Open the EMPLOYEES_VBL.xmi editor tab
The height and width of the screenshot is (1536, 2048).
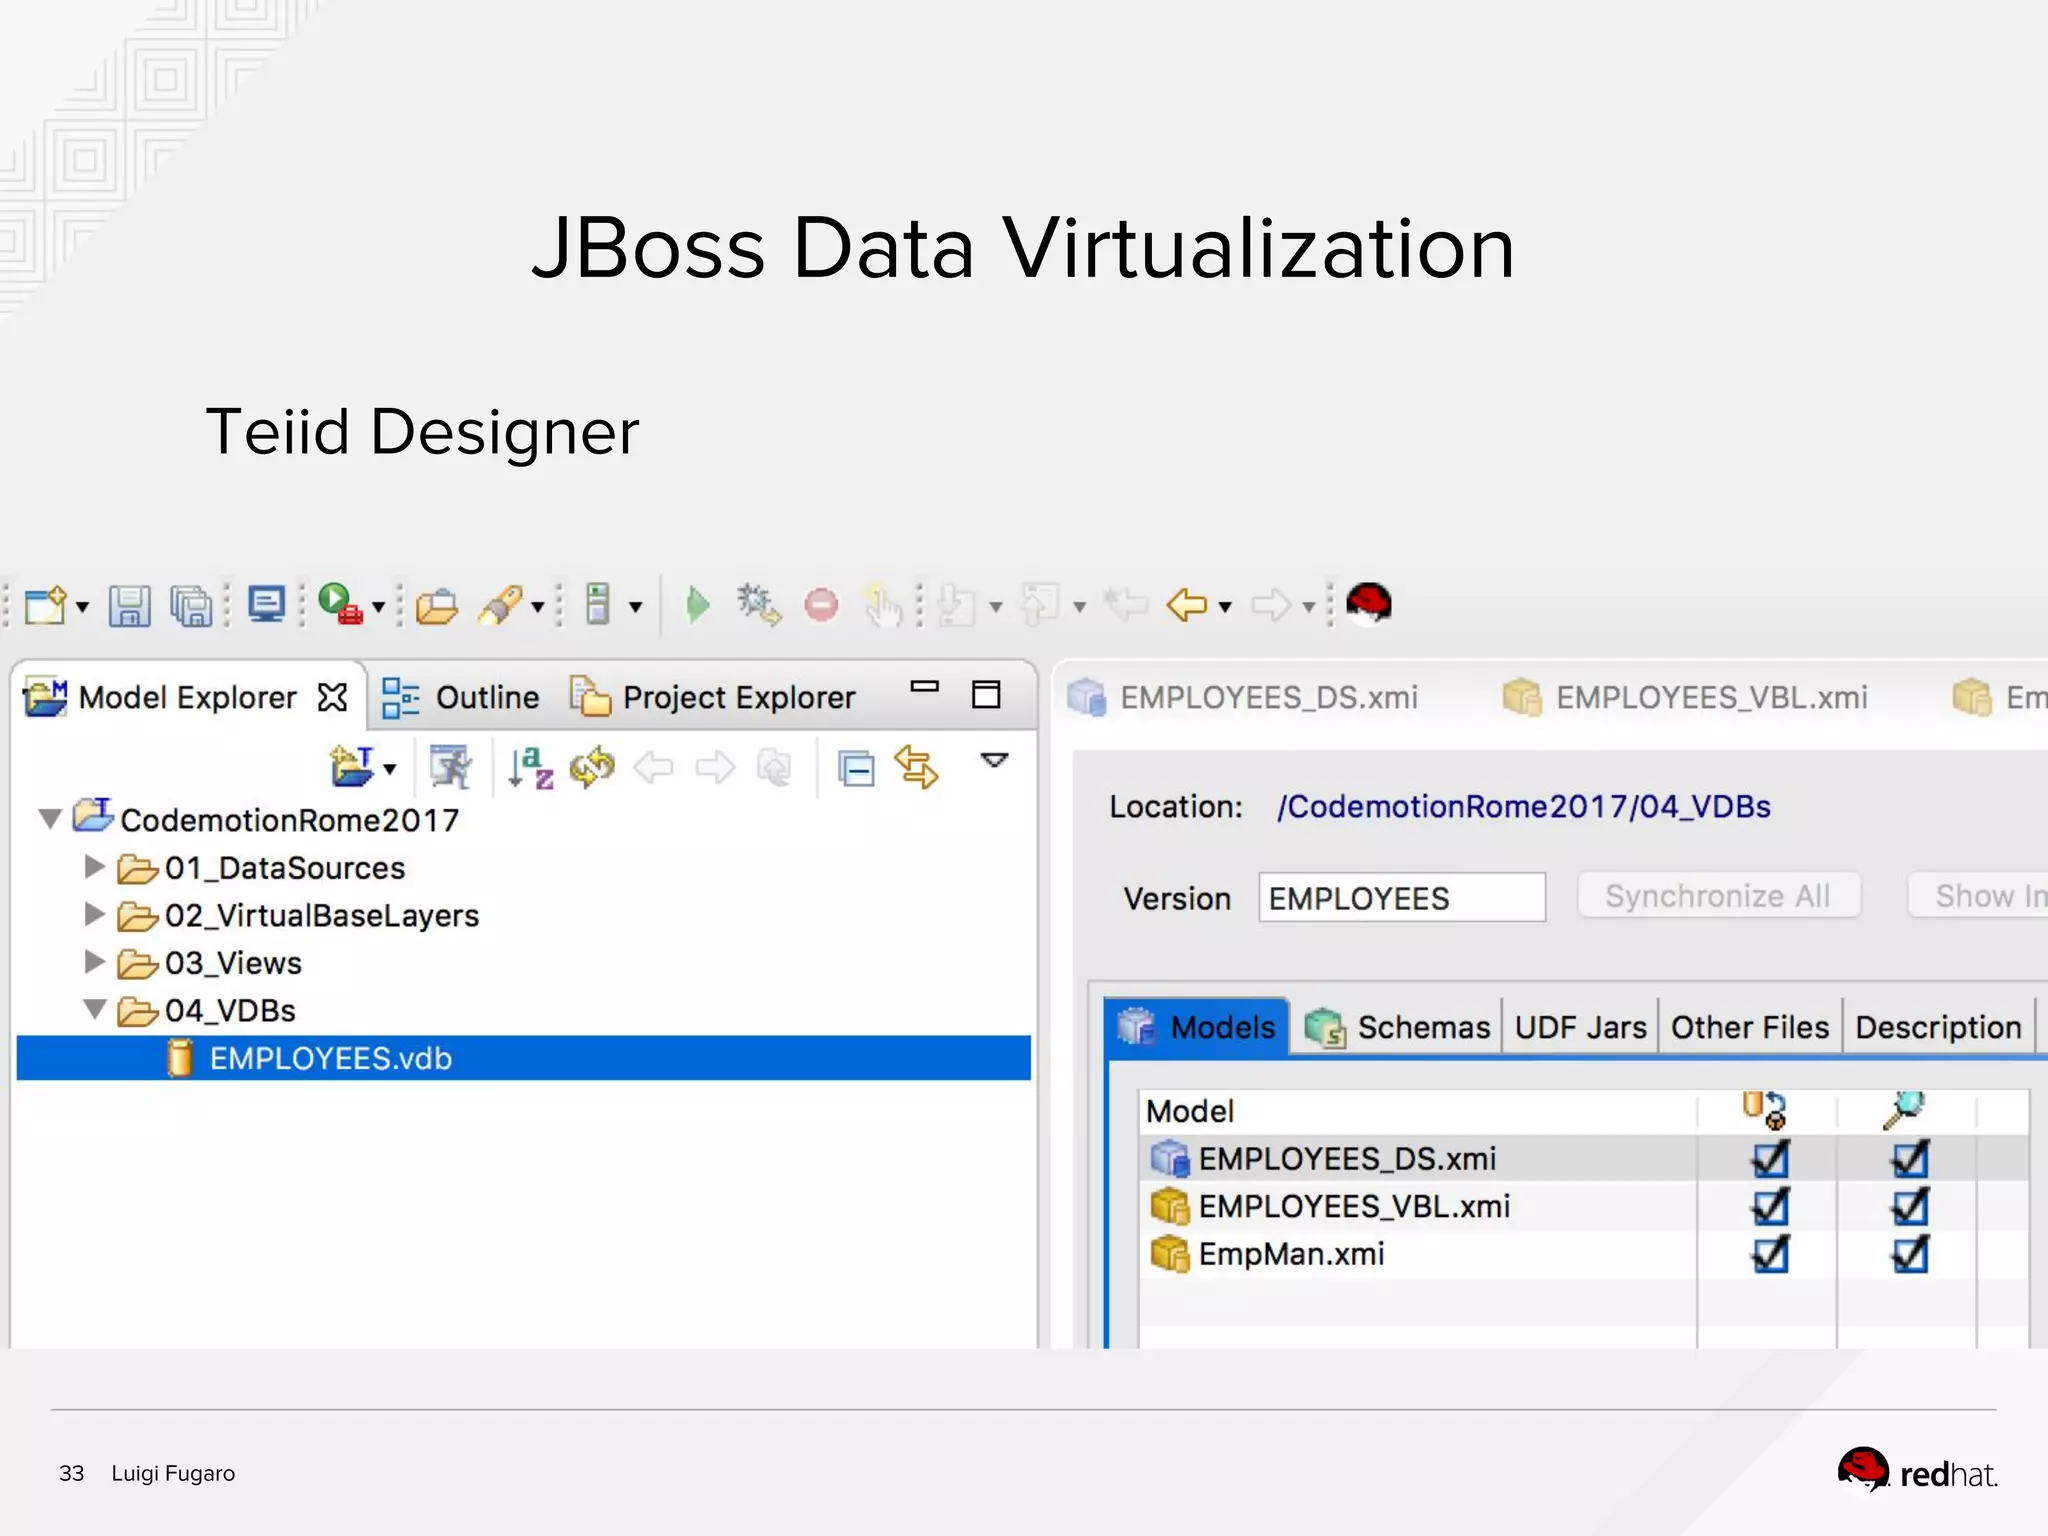pyautogui.click(x=1685, y=697)
